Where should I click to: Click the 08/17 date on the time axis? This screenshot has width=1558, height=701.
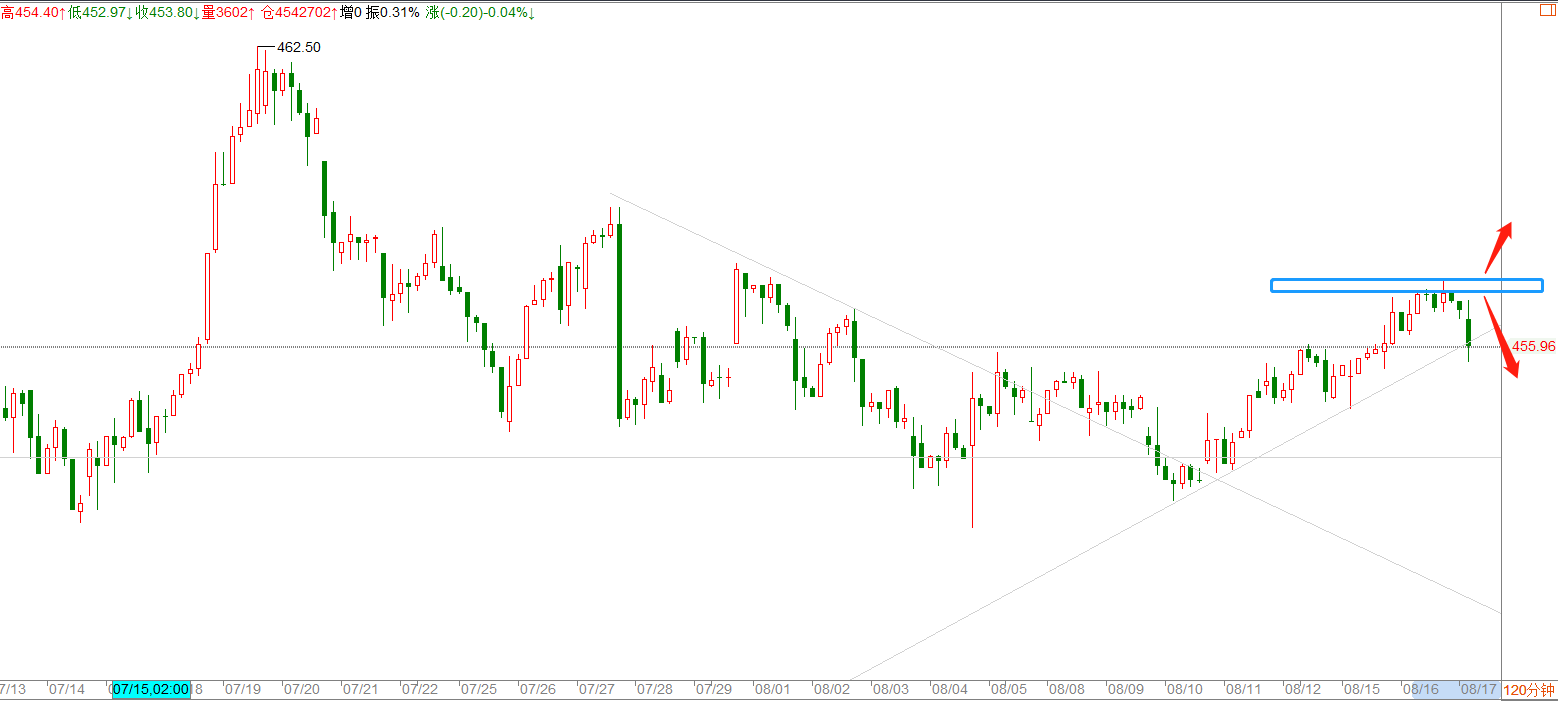pyautogui.click(x=1479, y=690)
